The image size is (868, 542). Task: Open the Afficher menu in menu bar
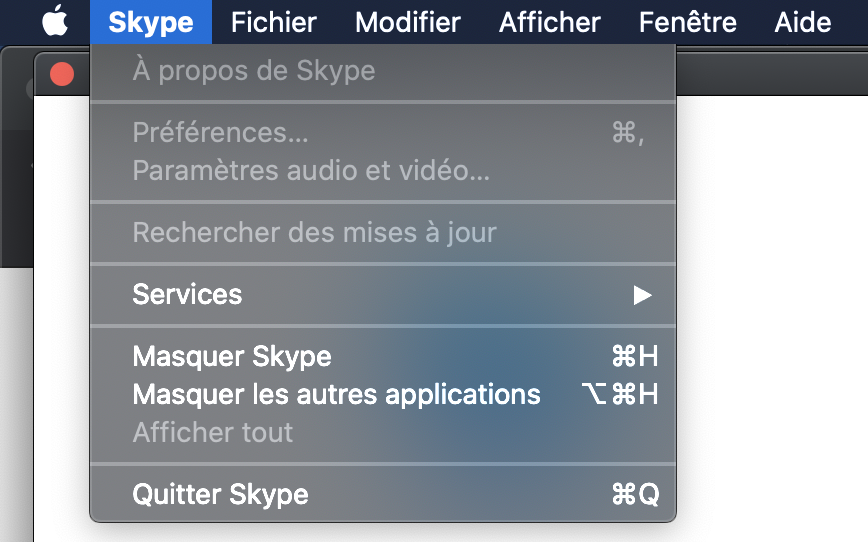549,21
